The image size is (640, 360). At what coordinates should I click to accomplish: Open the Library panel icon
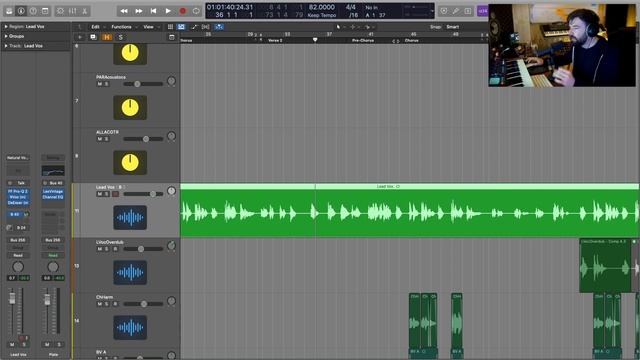click(x=9, y=11)
